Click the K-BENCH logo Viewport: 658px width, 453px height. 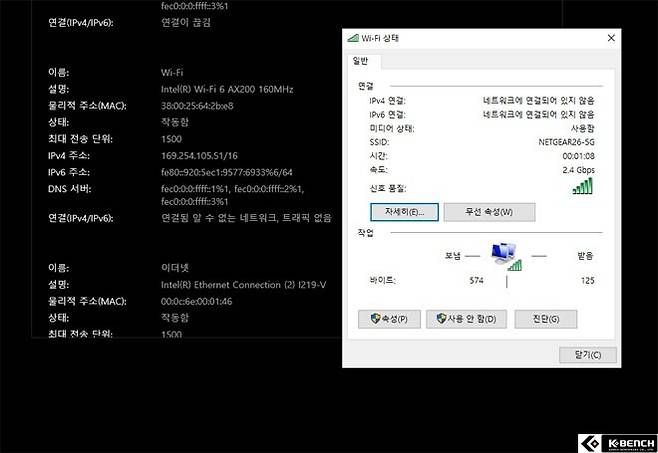[616, 441]
